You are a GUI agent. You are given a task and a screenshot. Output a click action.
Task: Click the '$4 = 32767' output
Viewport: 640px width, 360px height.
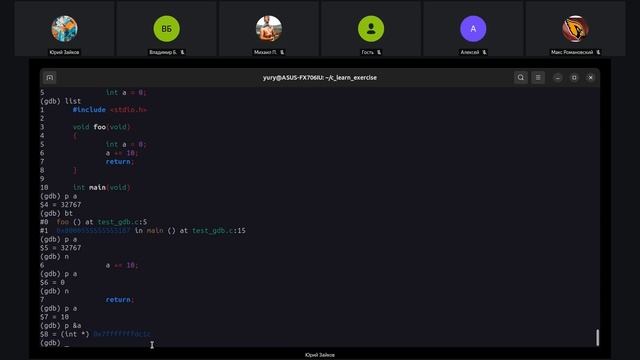(61, 204)
